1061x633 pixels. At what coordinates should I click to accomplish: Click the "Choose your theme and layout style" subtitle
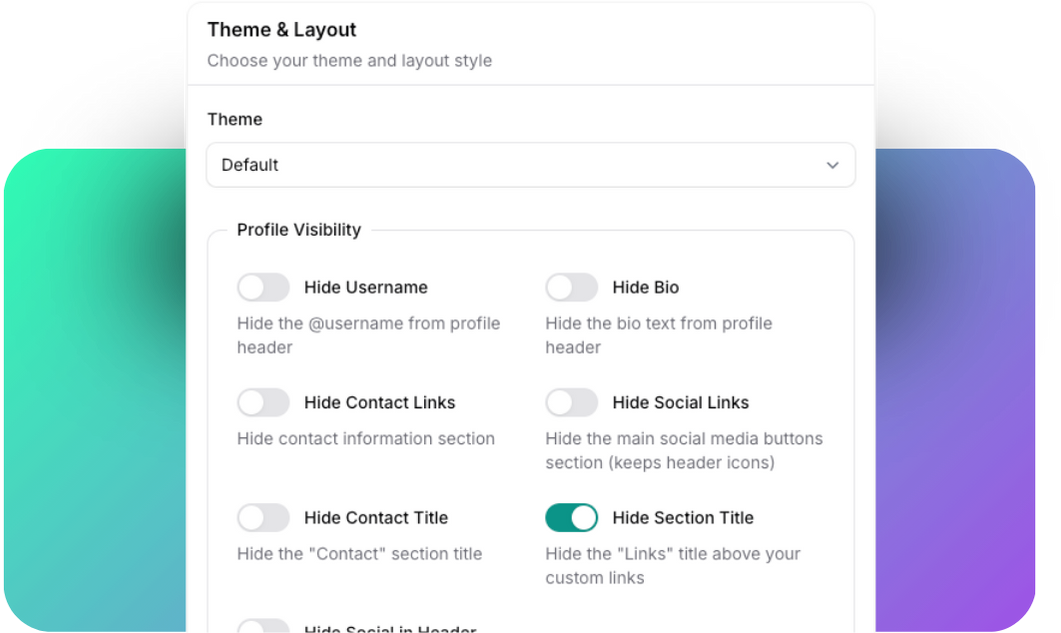[x=349, y=61]
